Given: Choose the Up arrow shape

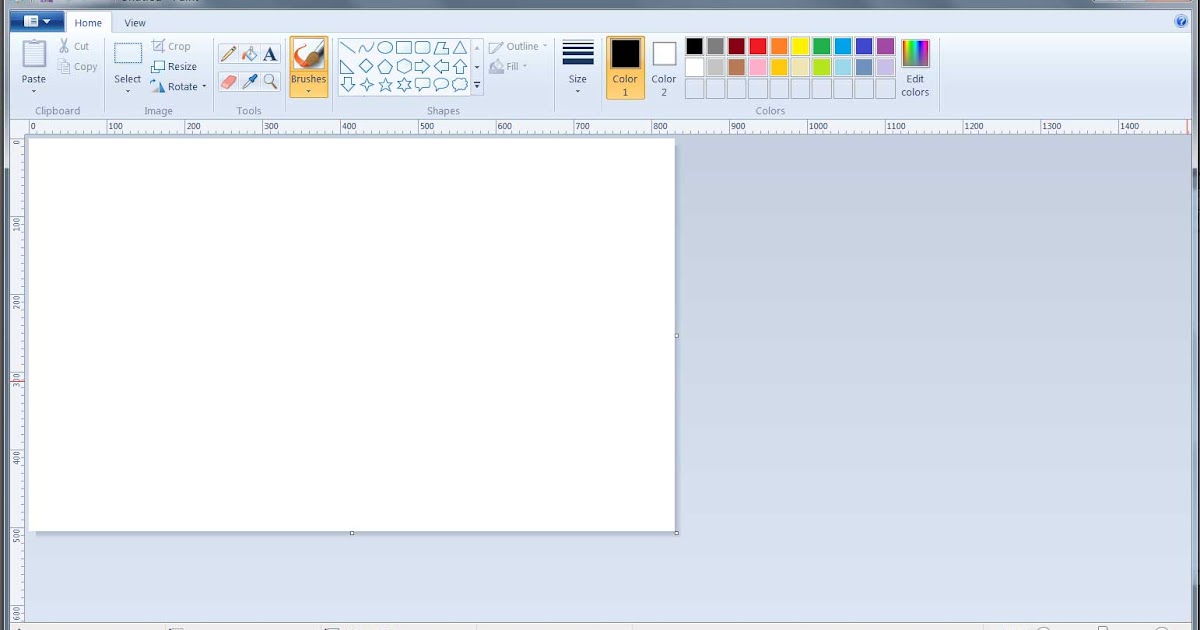Looking at the screenshot, I should (x=460, y=66).
